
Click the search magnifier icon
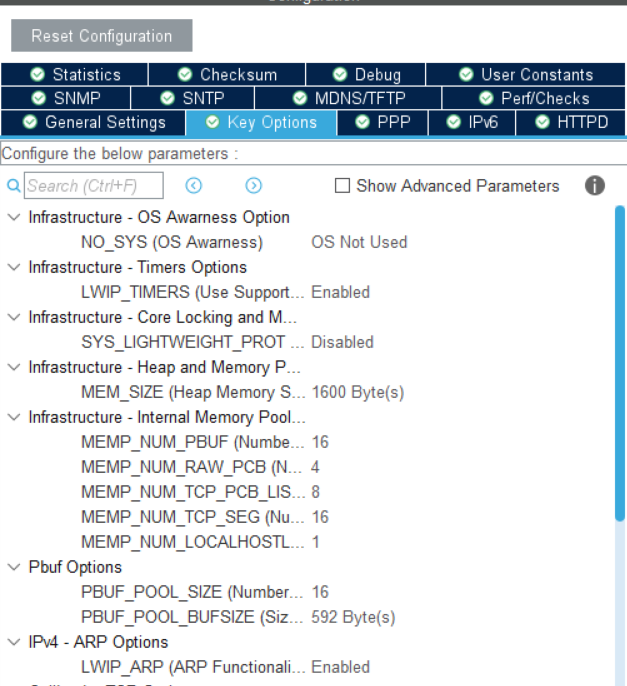(x=14, y=186)
